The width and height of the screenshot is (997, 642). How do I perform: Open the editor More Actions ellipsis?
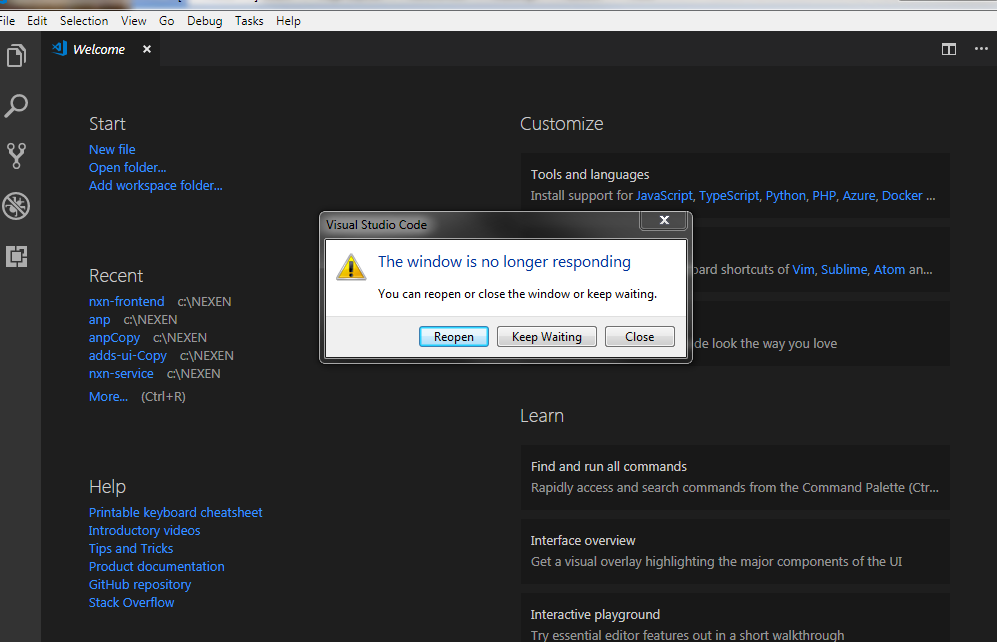[981, 49]
